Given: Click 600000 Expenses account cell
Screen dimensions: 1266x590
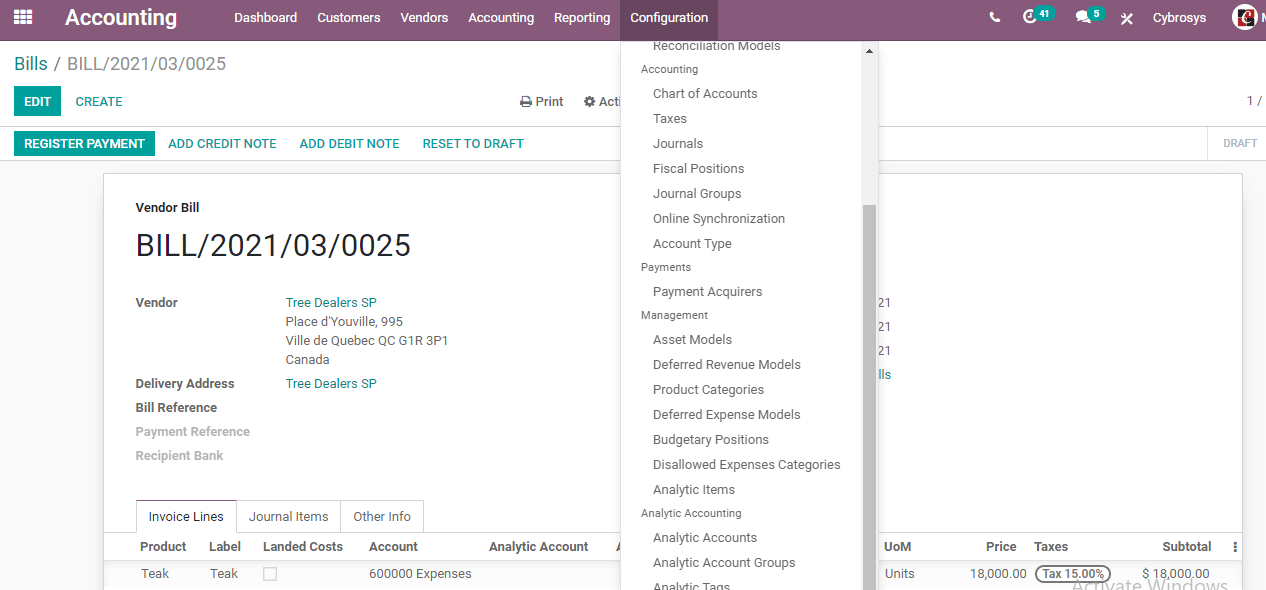Looking at the screenshot, I should click(x=420, y=574).
